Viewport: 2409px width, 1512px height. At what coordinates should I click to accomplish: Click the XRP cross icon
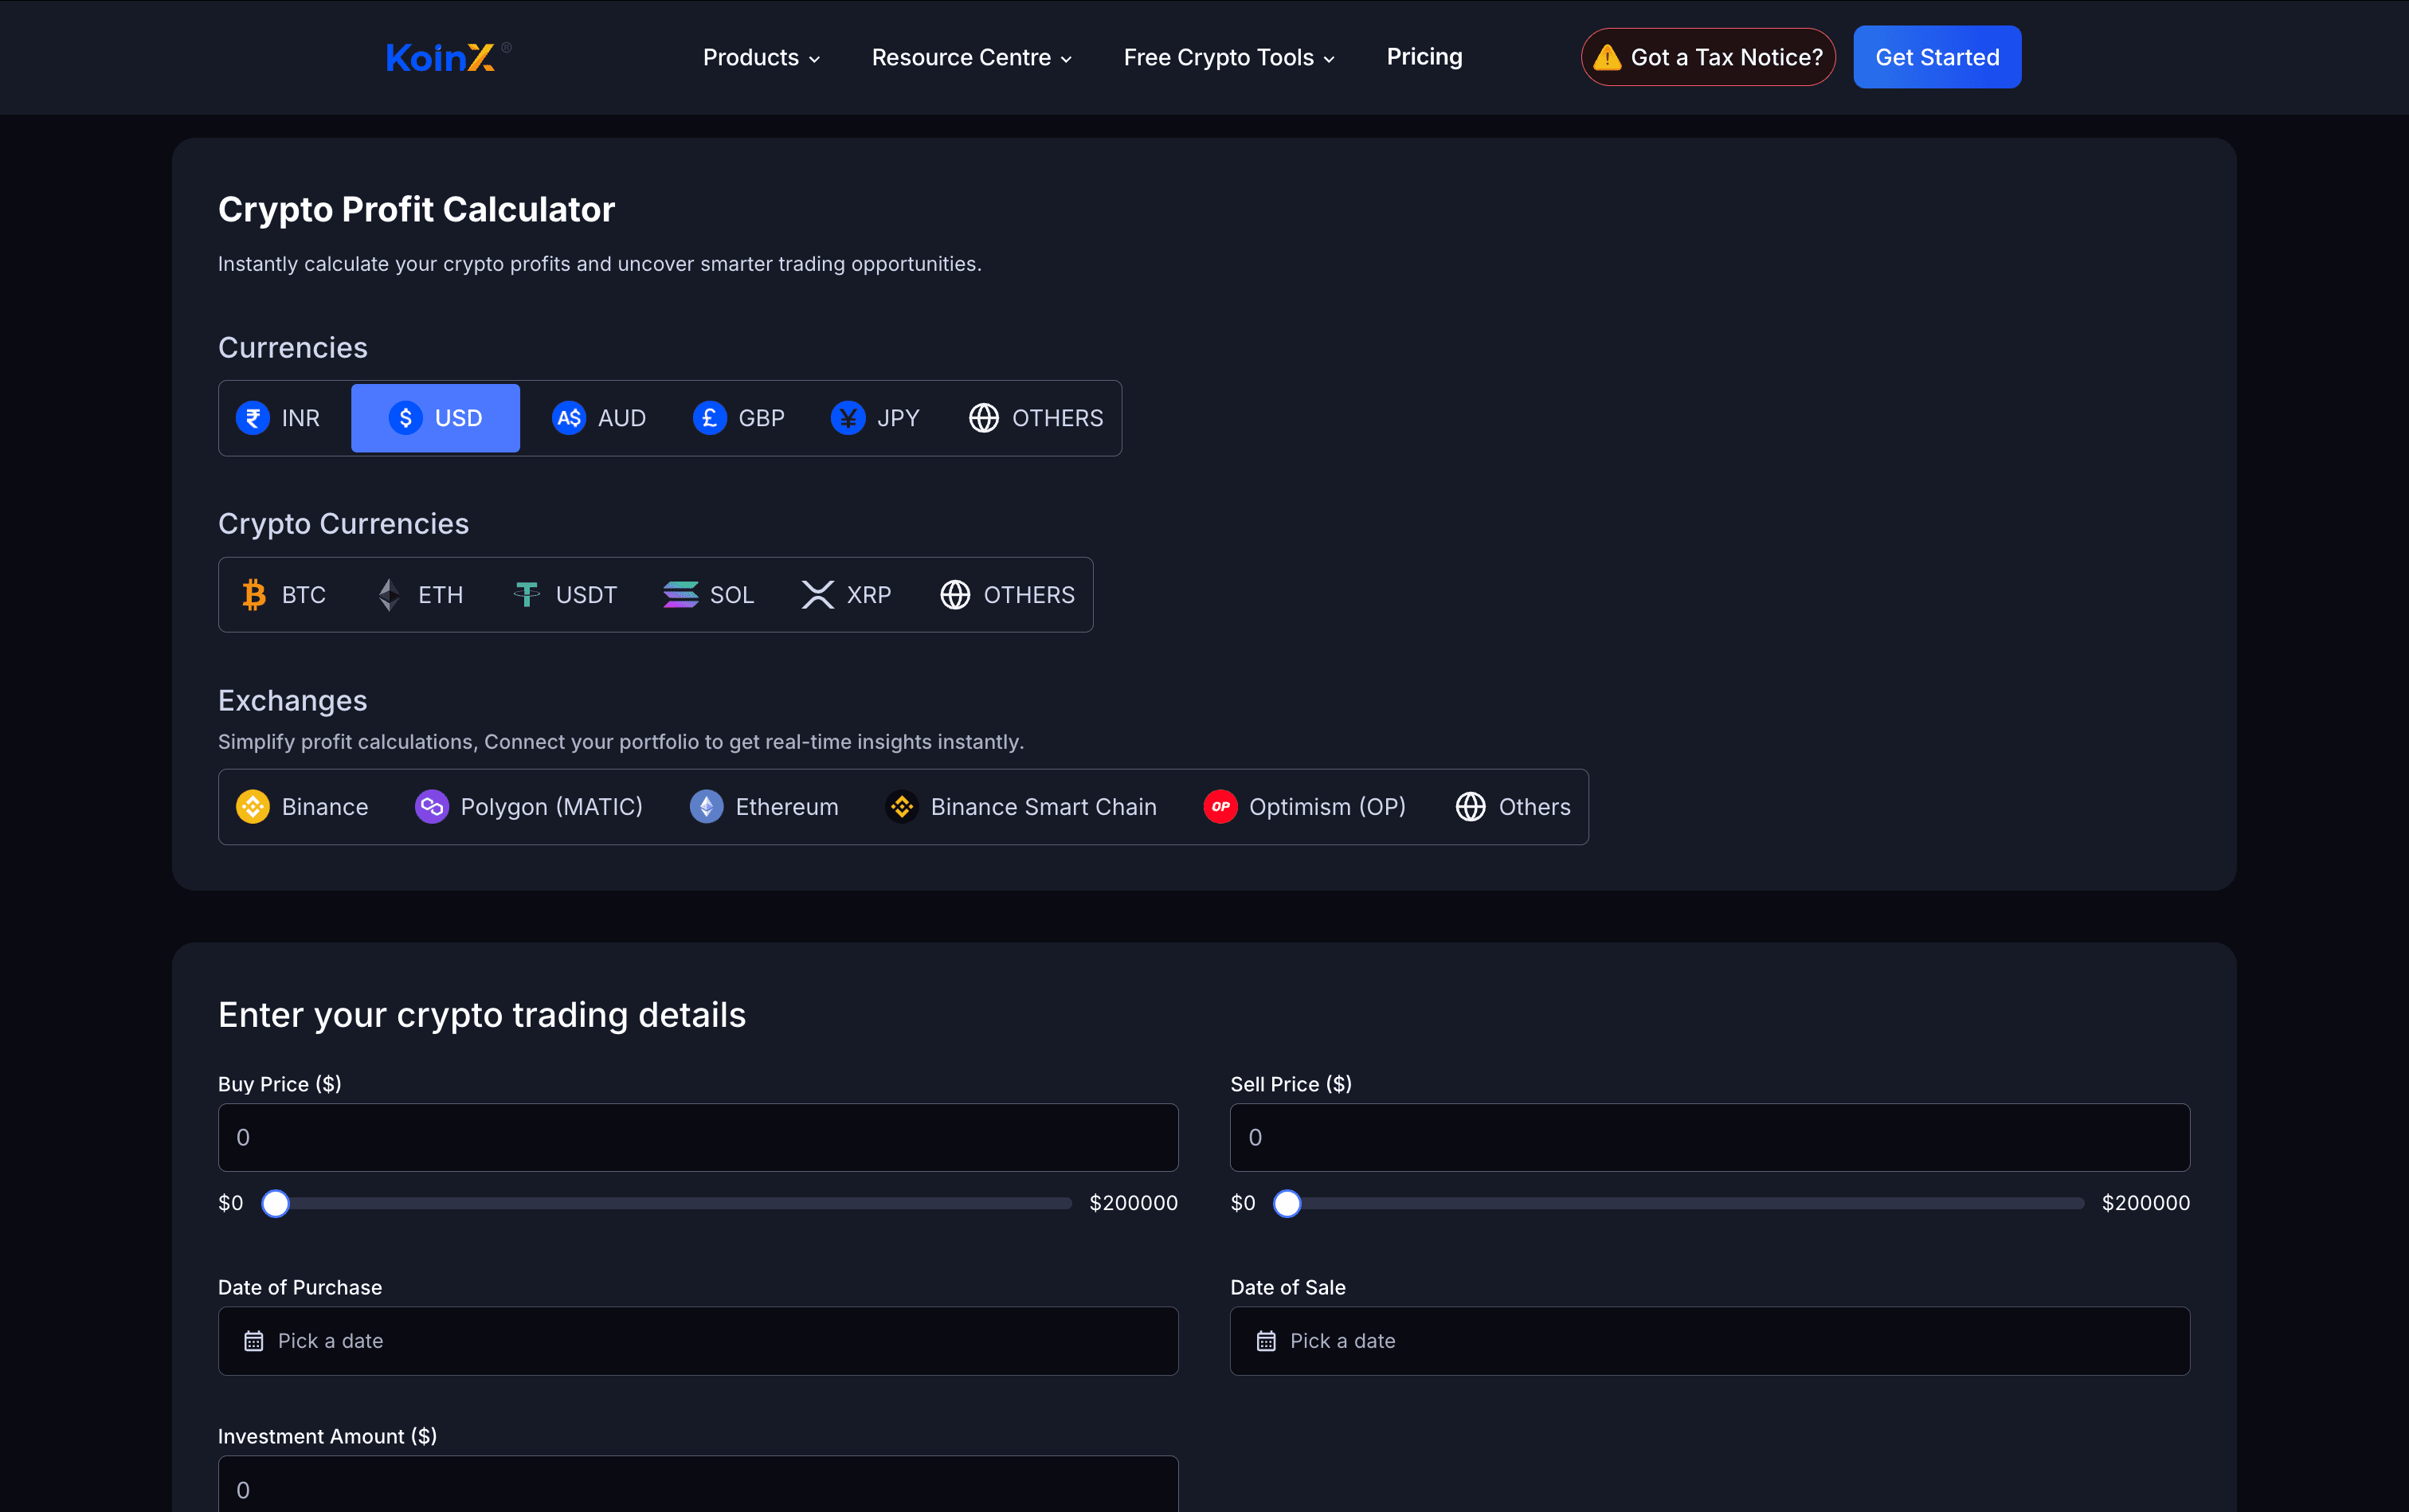coord(817,595)
